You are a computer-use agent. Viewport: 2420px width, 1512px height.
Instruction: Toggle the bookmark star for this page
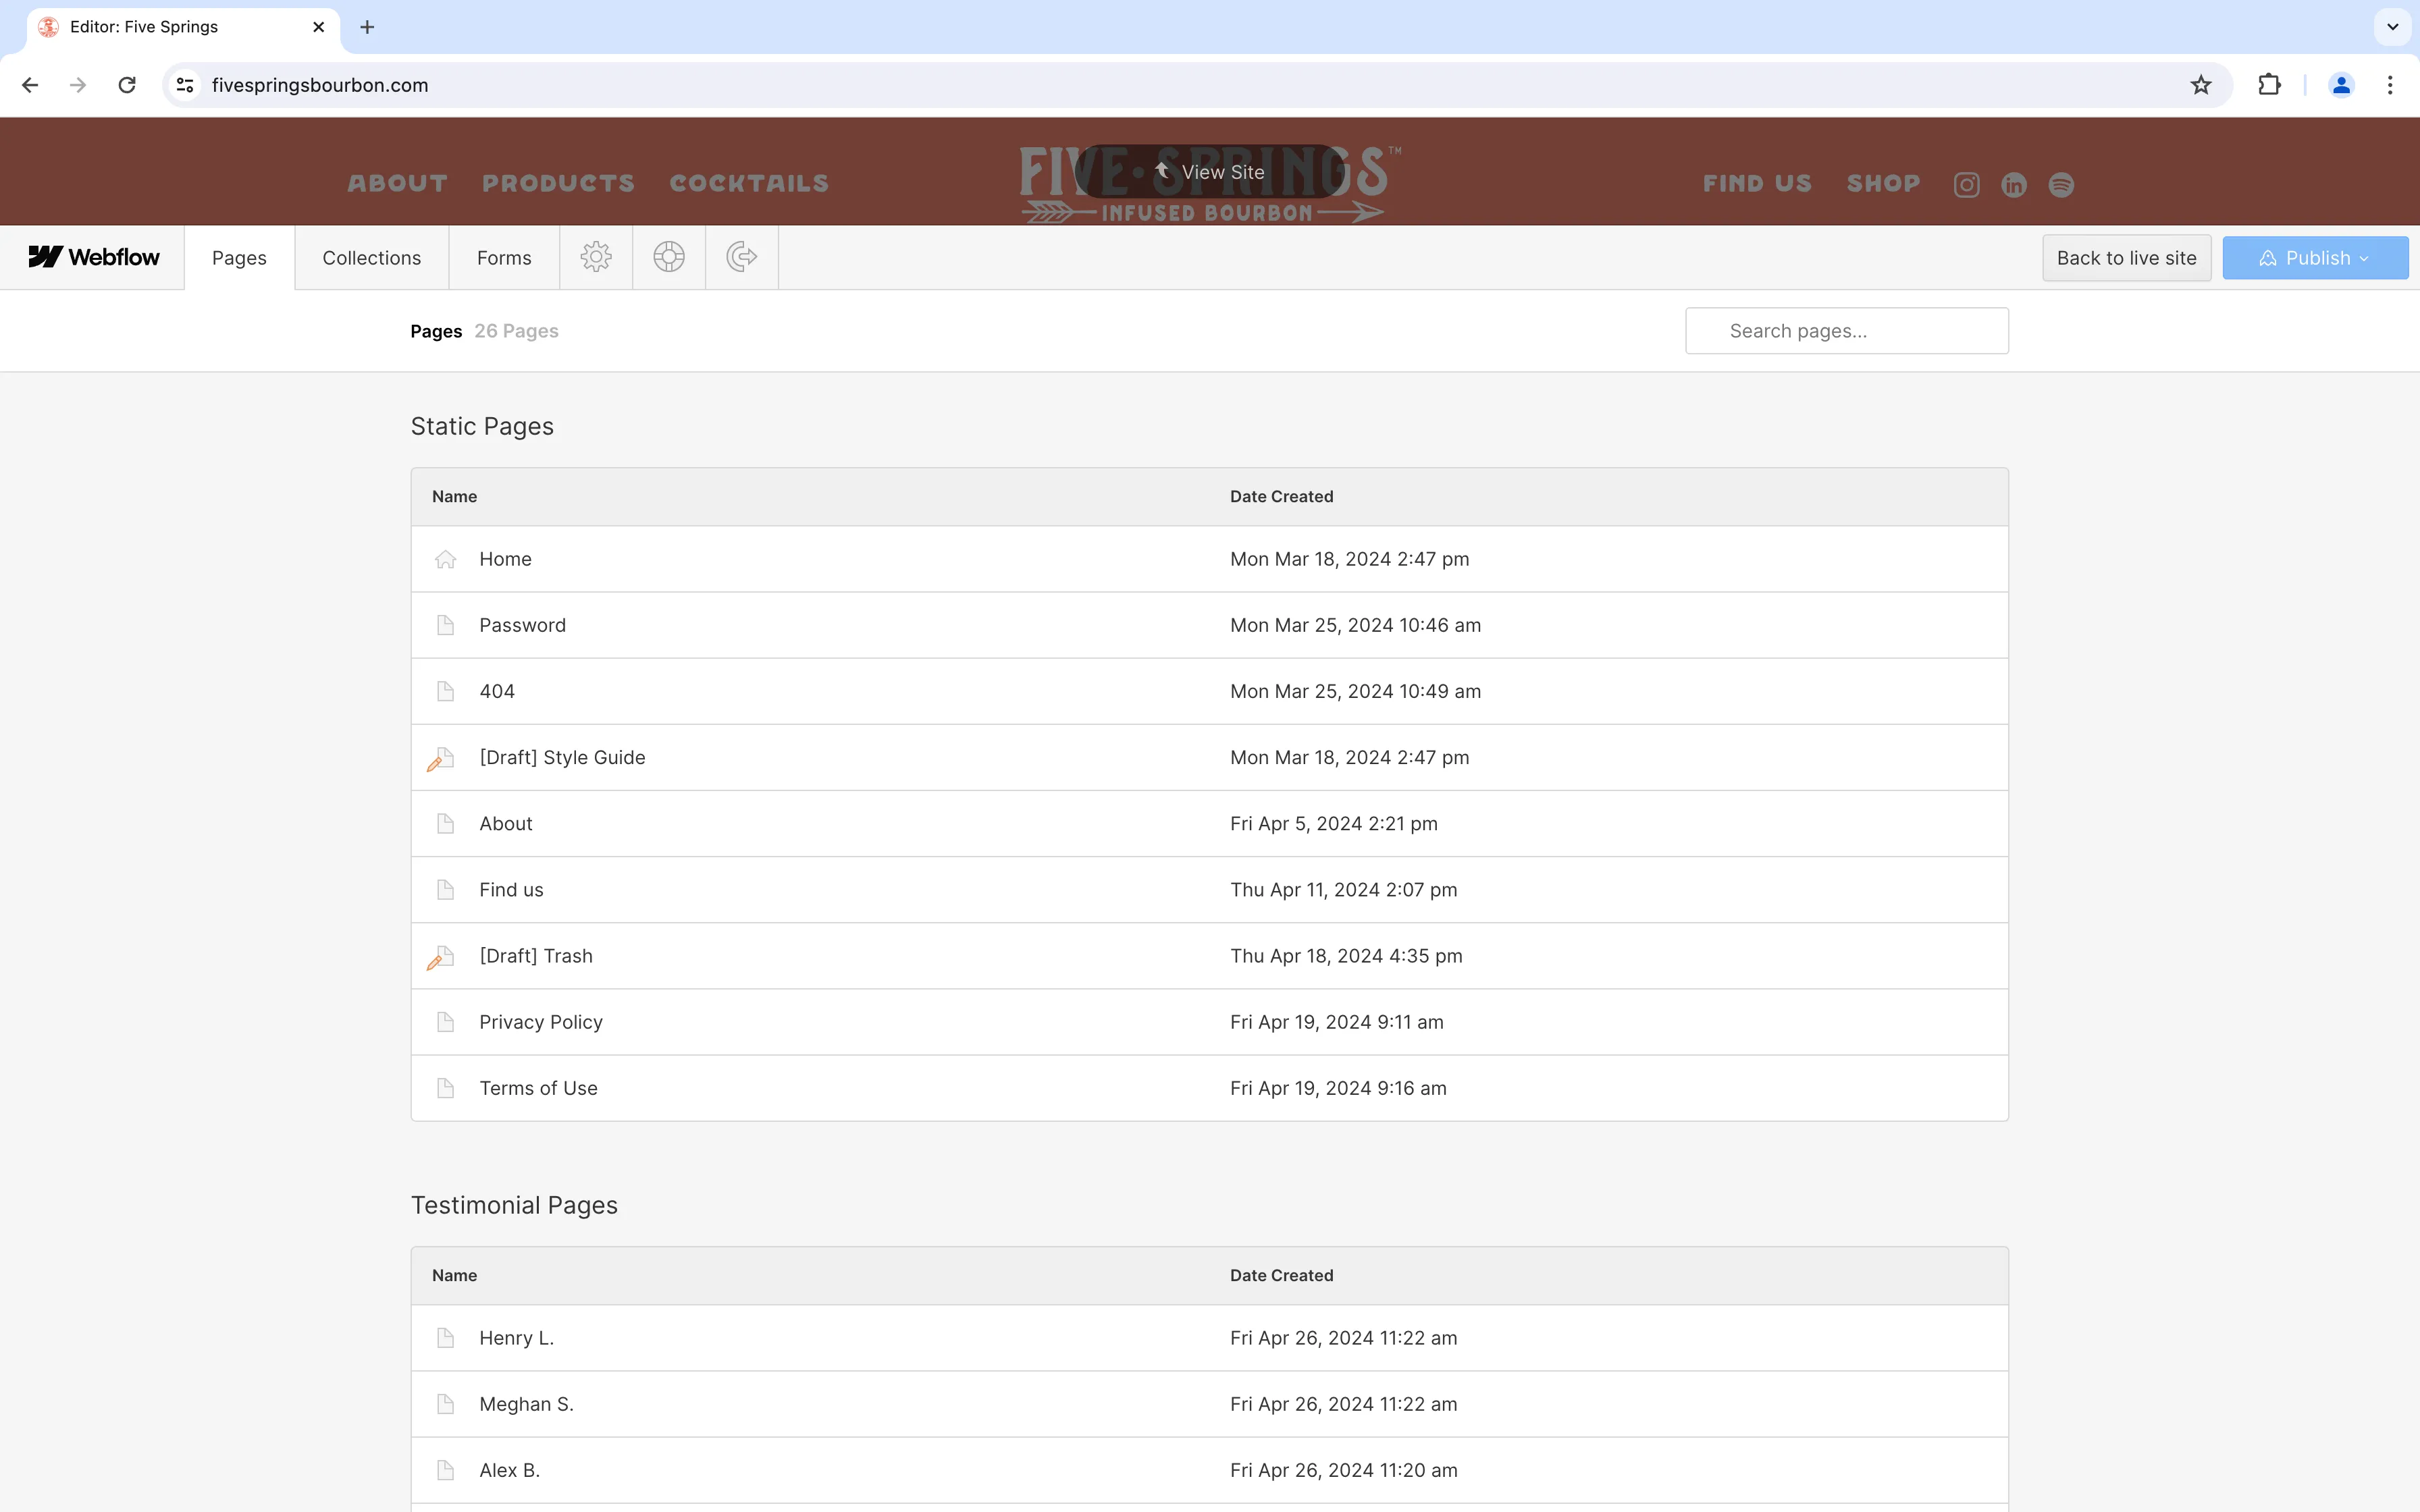[x=2200, y=85]
